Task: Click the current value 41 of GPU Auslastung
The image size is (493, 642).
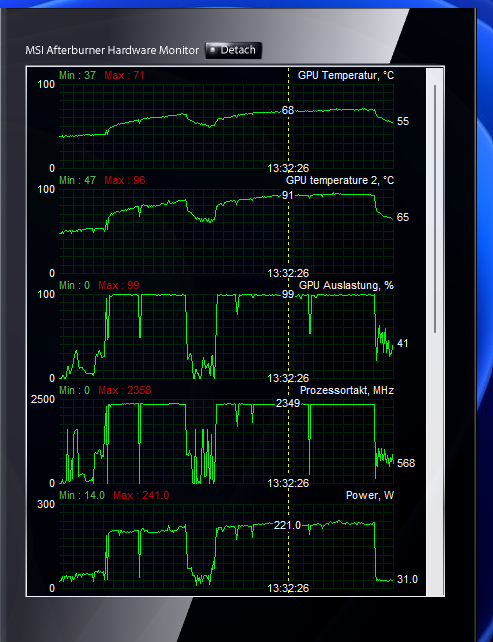Action: [403, 344]
